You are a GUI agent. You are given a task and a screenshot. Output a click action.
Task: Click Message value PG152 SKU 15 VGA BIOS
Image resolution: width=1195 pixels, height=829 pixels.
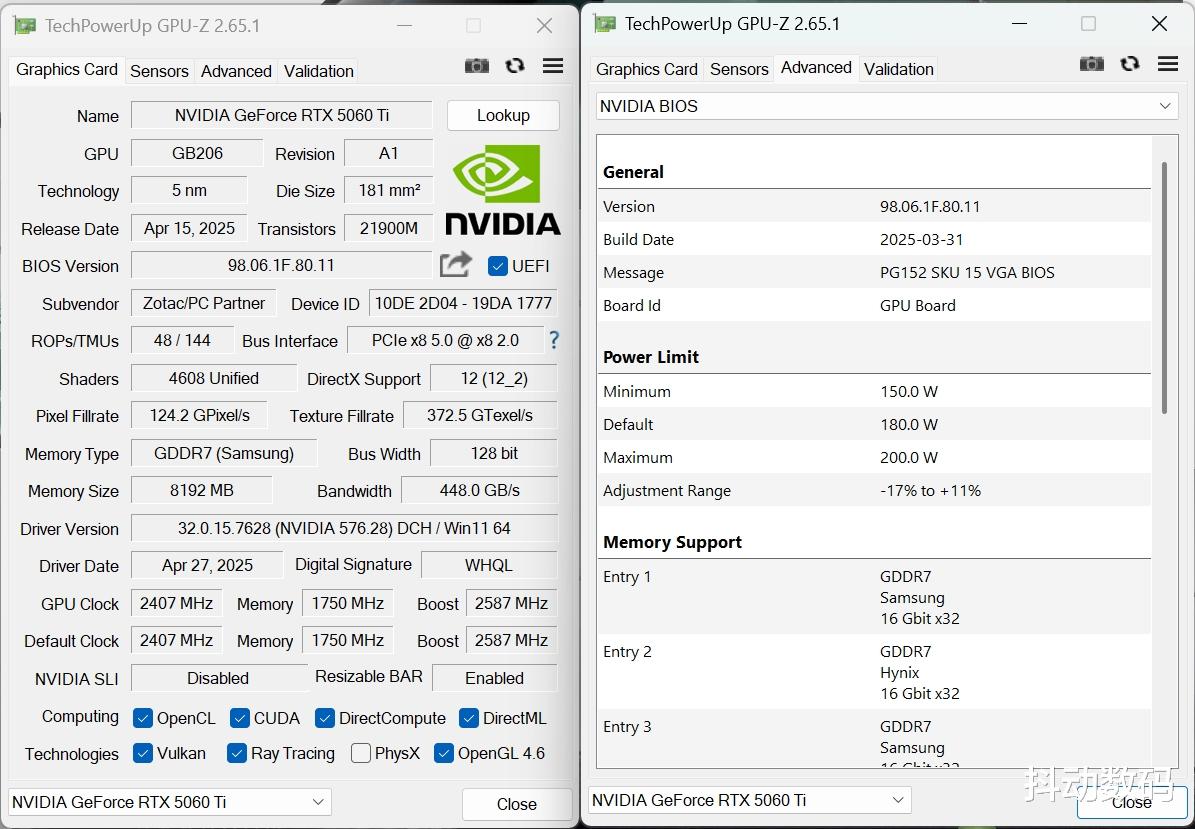(x=967, y=272)
